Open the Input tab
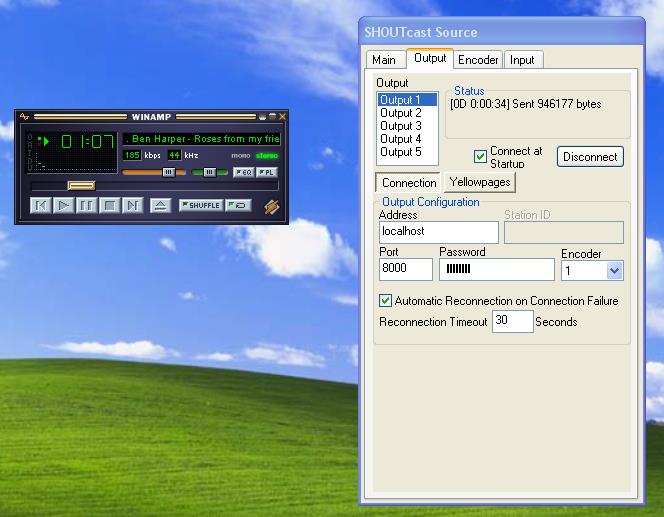The image size is (664, 517). pyautogui.click(x=522, y=60)
